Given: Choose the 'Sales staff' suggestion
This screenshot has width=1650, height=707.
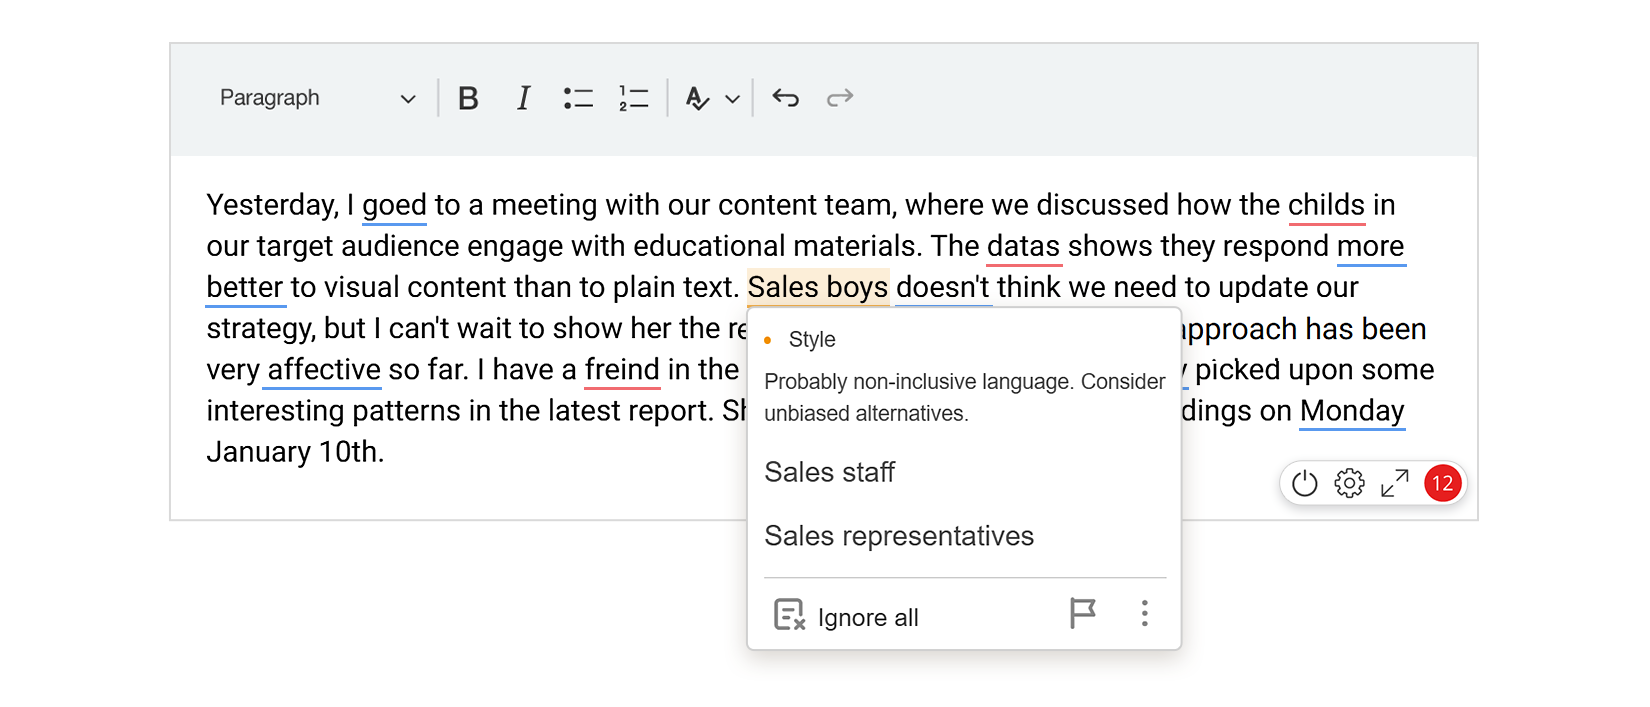Looking at the screenshot, I should point(830,472).
